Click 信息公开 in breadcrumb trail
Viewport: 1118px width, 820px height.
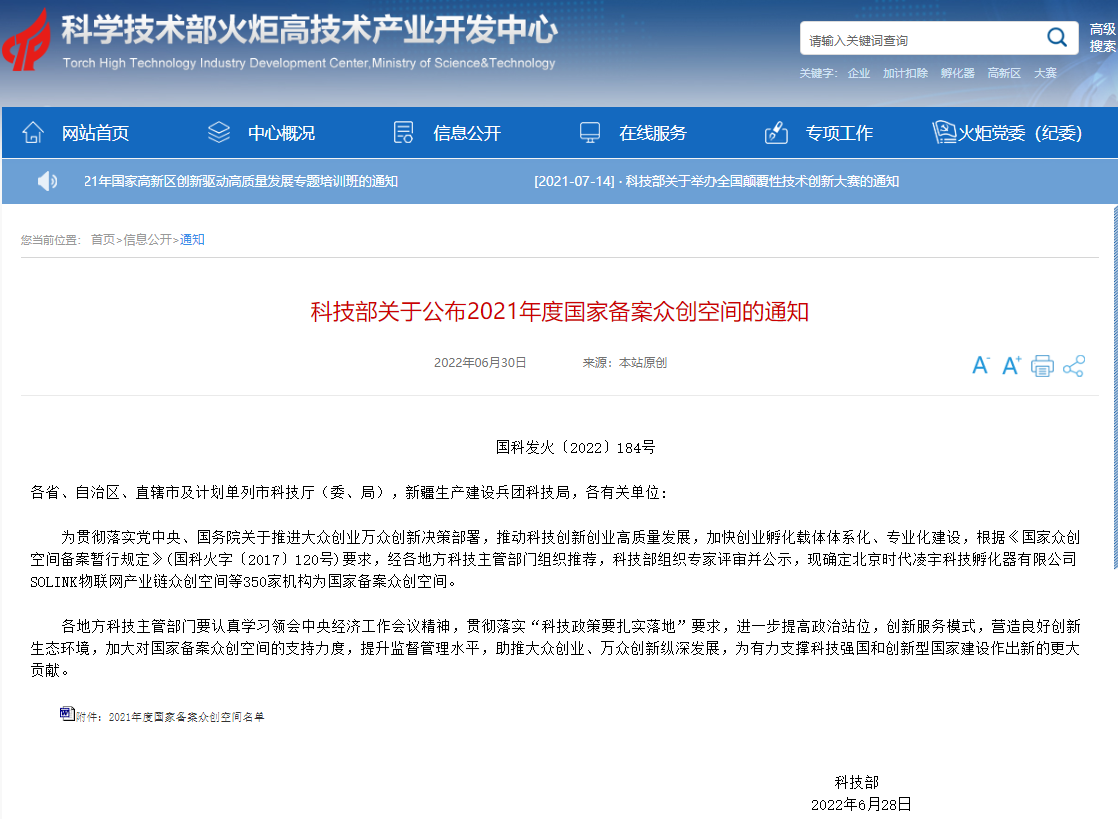pyautogui.click(x=147, y=240)
